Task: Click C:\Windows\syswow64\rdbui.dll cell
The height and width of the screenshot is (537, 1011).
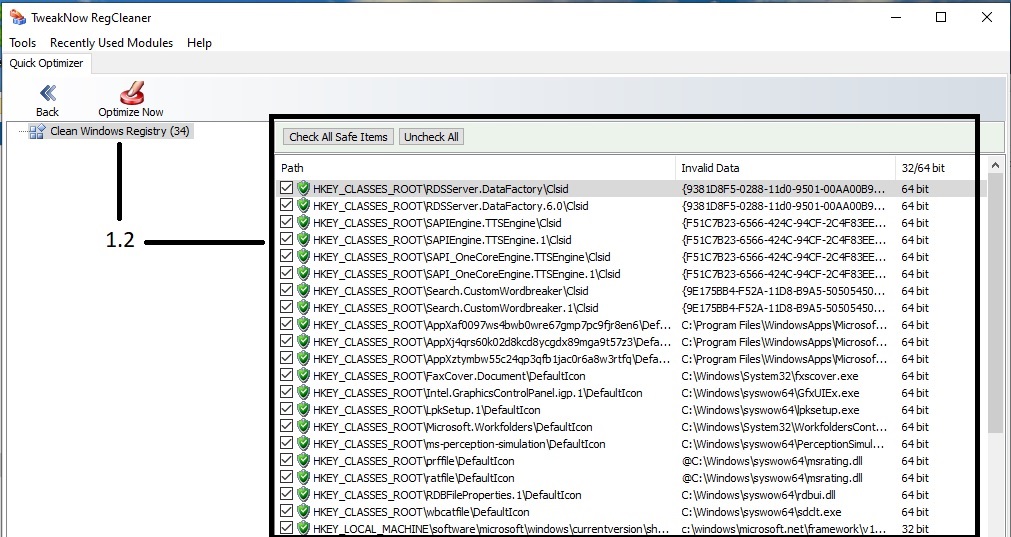Action: [759, 495]
